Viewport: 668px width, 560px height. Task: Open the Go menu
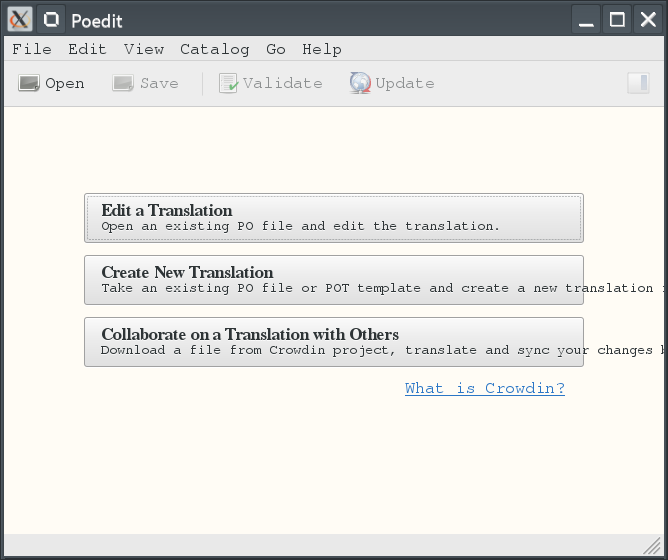pos(276,49)
